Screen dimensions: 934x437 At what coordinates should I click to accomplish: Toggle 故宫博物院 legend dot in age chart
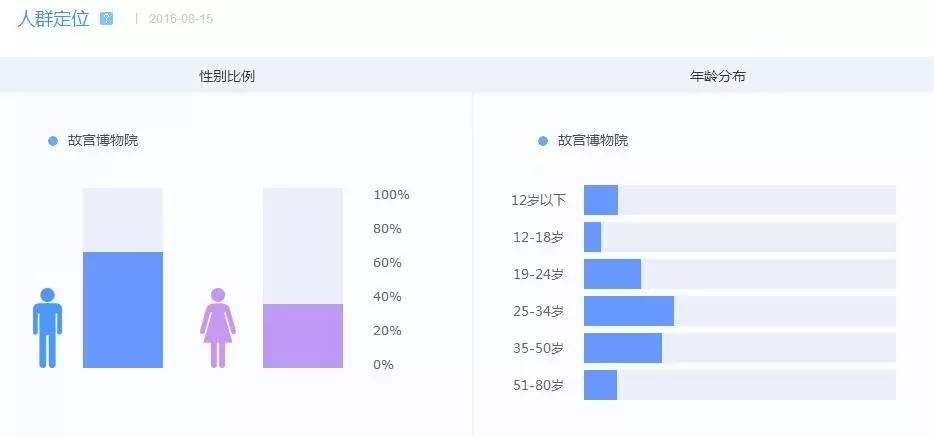click(543, 141)
